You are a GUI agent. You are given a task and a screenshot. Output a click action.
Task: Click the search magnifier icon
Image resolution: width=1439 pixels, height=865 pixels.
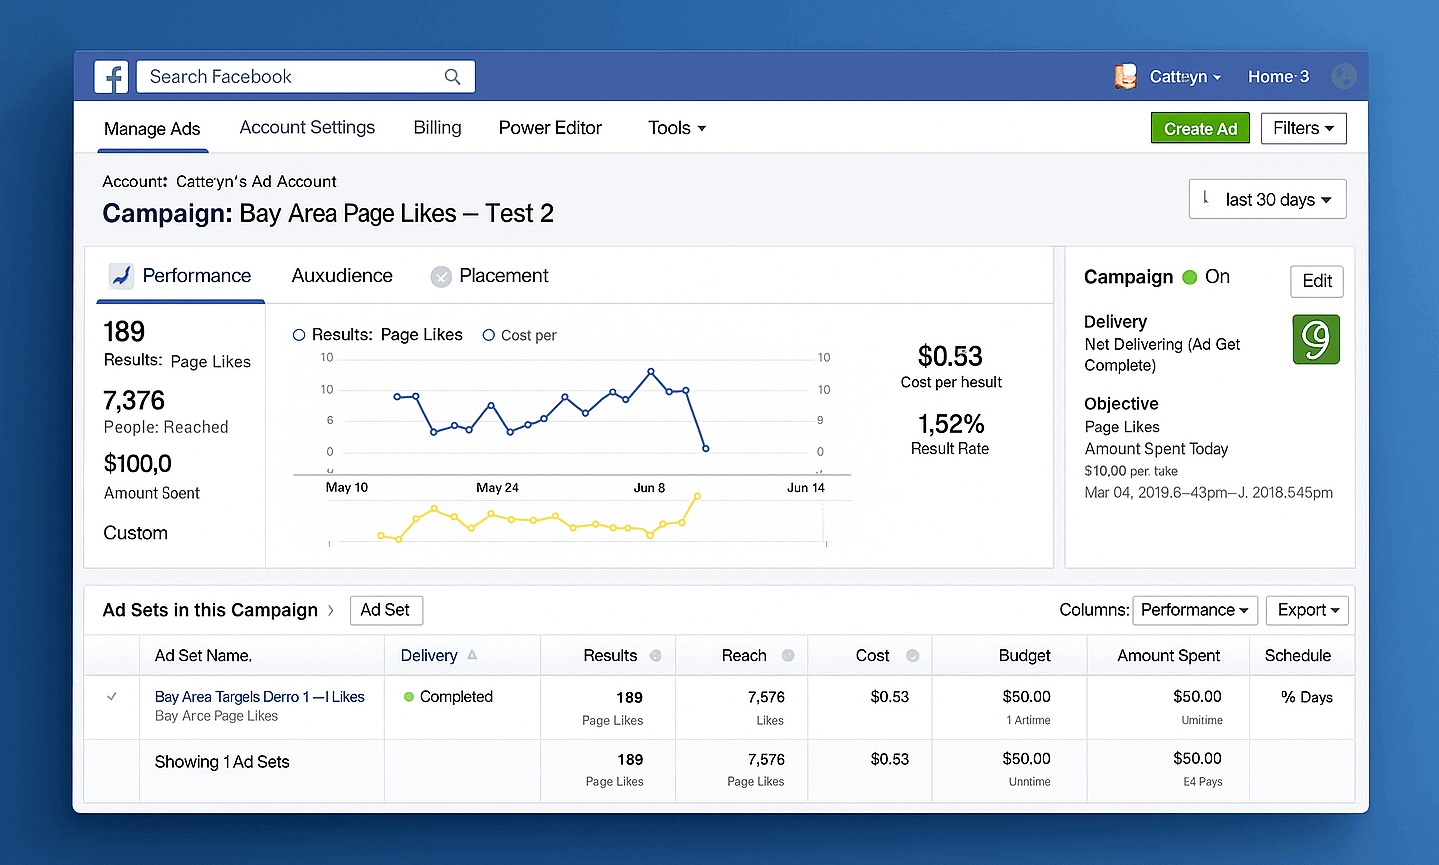[x=452, y=77]
